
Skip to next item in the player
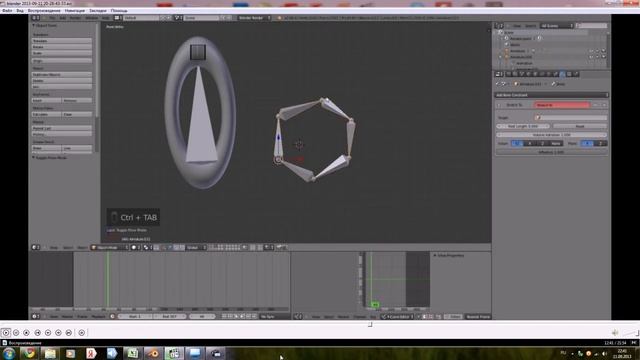(x=69, y=333)
